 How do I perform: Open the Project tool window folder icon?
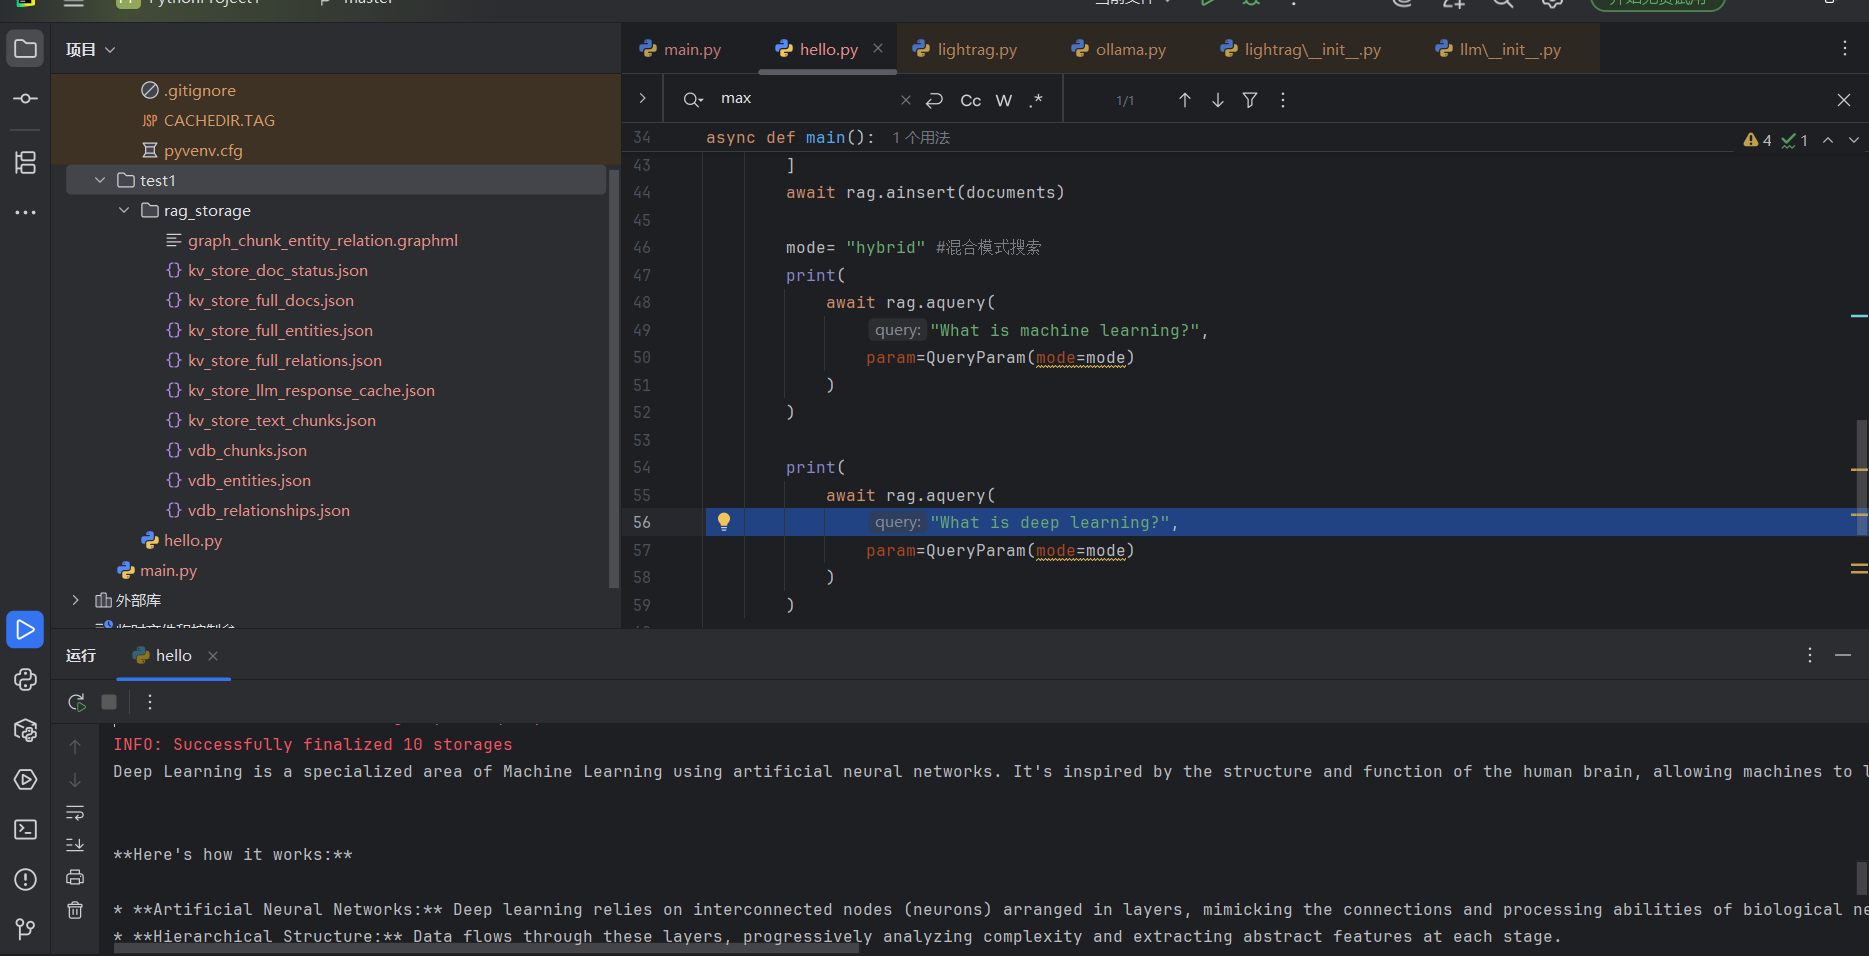(25, 49)
